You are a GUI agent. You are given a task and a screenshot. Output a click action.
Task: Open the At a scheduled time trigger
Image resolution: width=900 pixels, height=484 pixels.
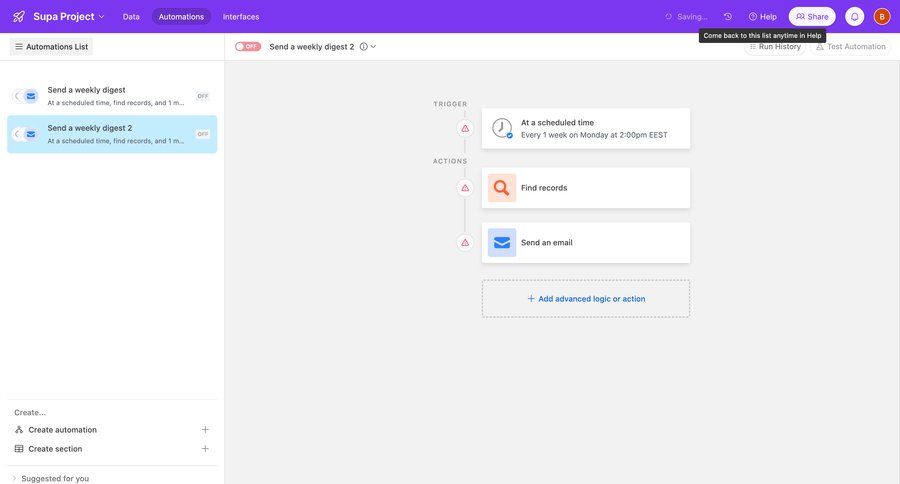coord(585,128)
